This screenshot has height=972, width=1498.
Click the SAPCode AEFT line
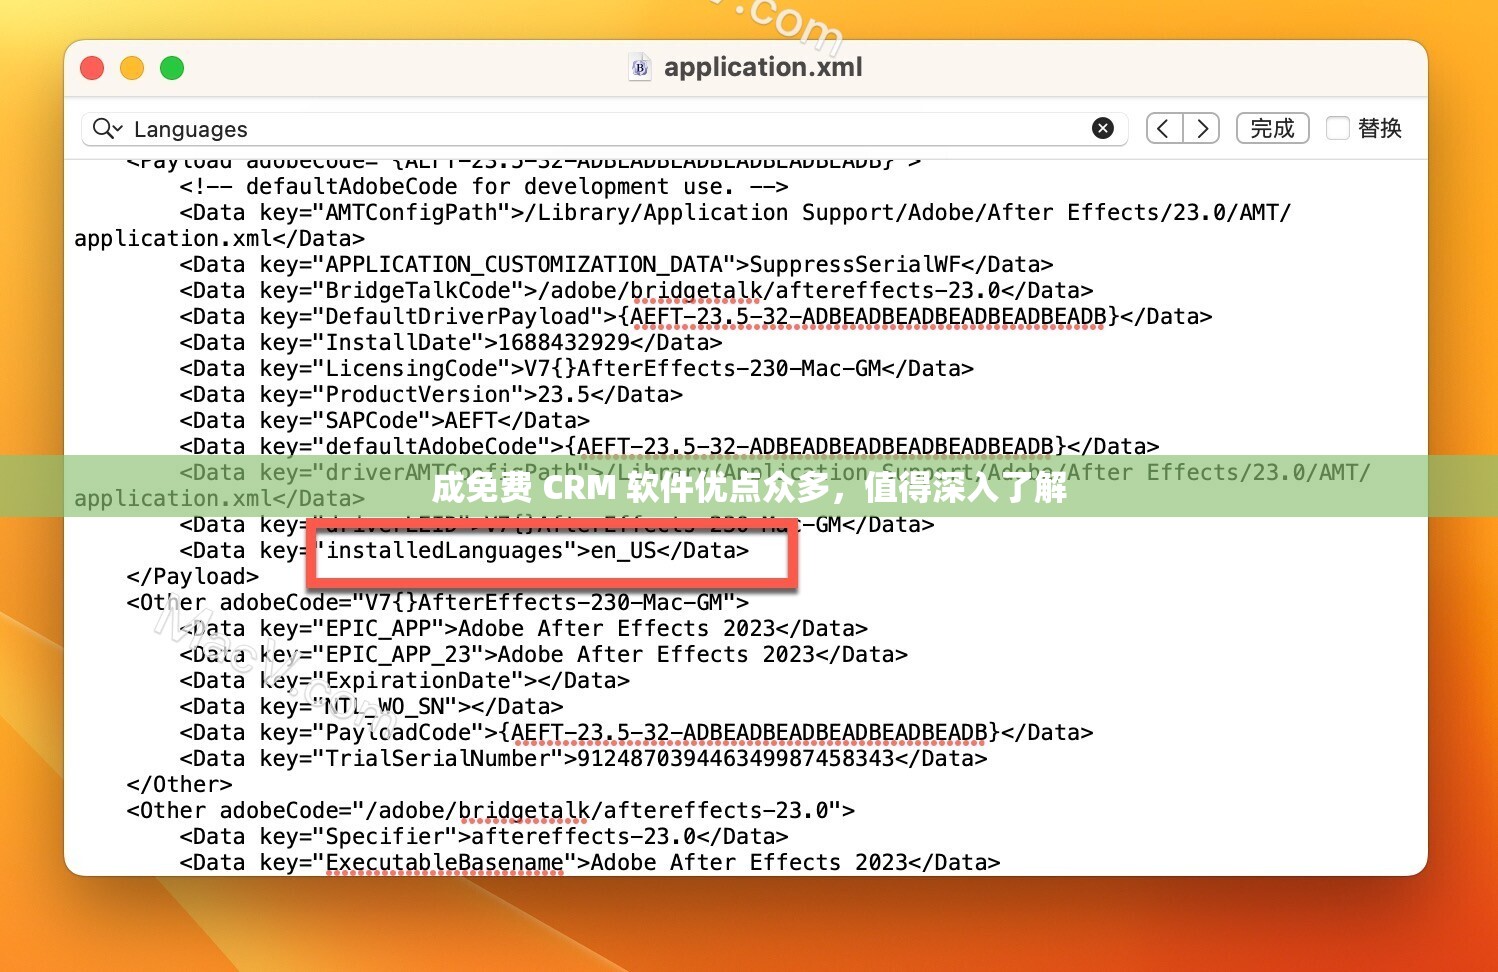click(385, 421)
